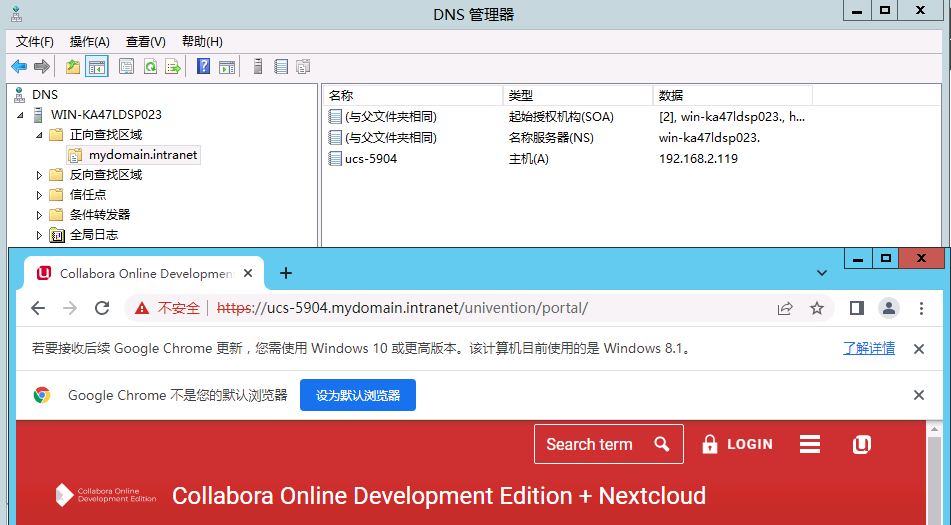Click the Search term input field
951x525 pixels.
coord(594,444)
